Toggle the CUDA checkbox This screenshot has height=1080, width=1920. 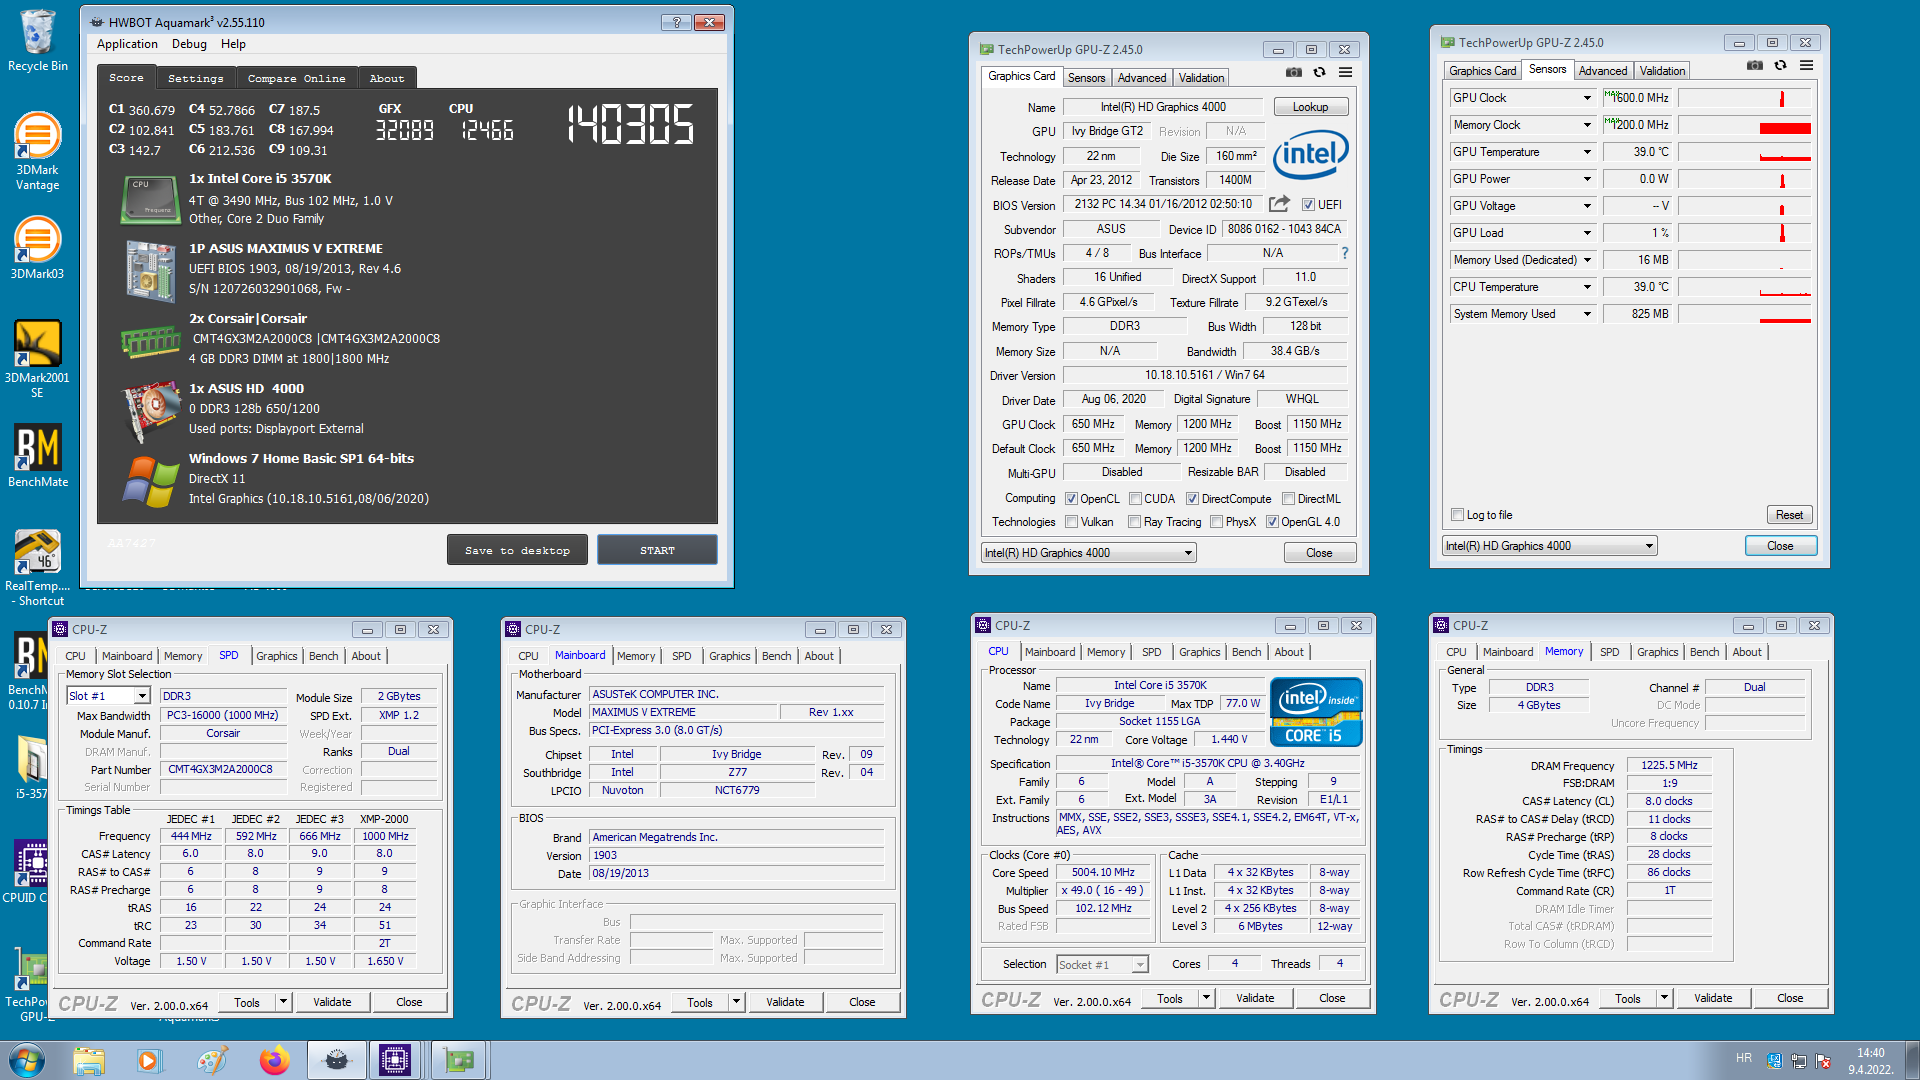1135,499
